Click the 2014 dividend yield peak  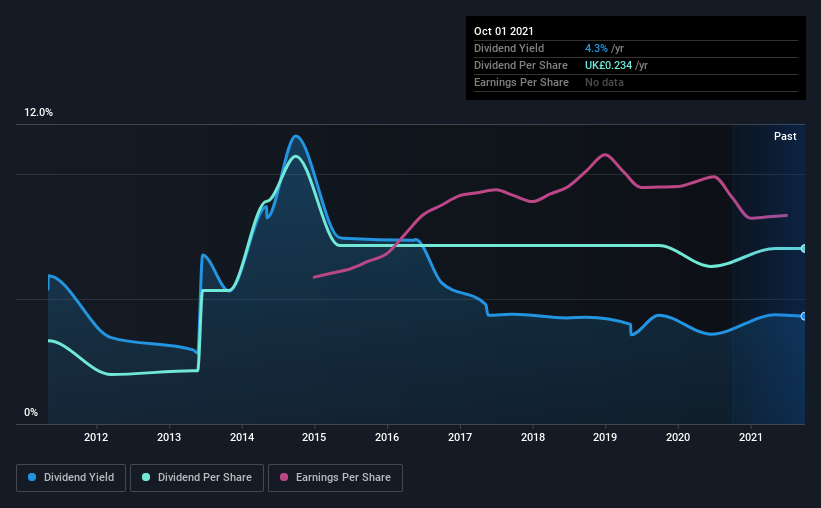pyautogui.click(x=296, y=136)
